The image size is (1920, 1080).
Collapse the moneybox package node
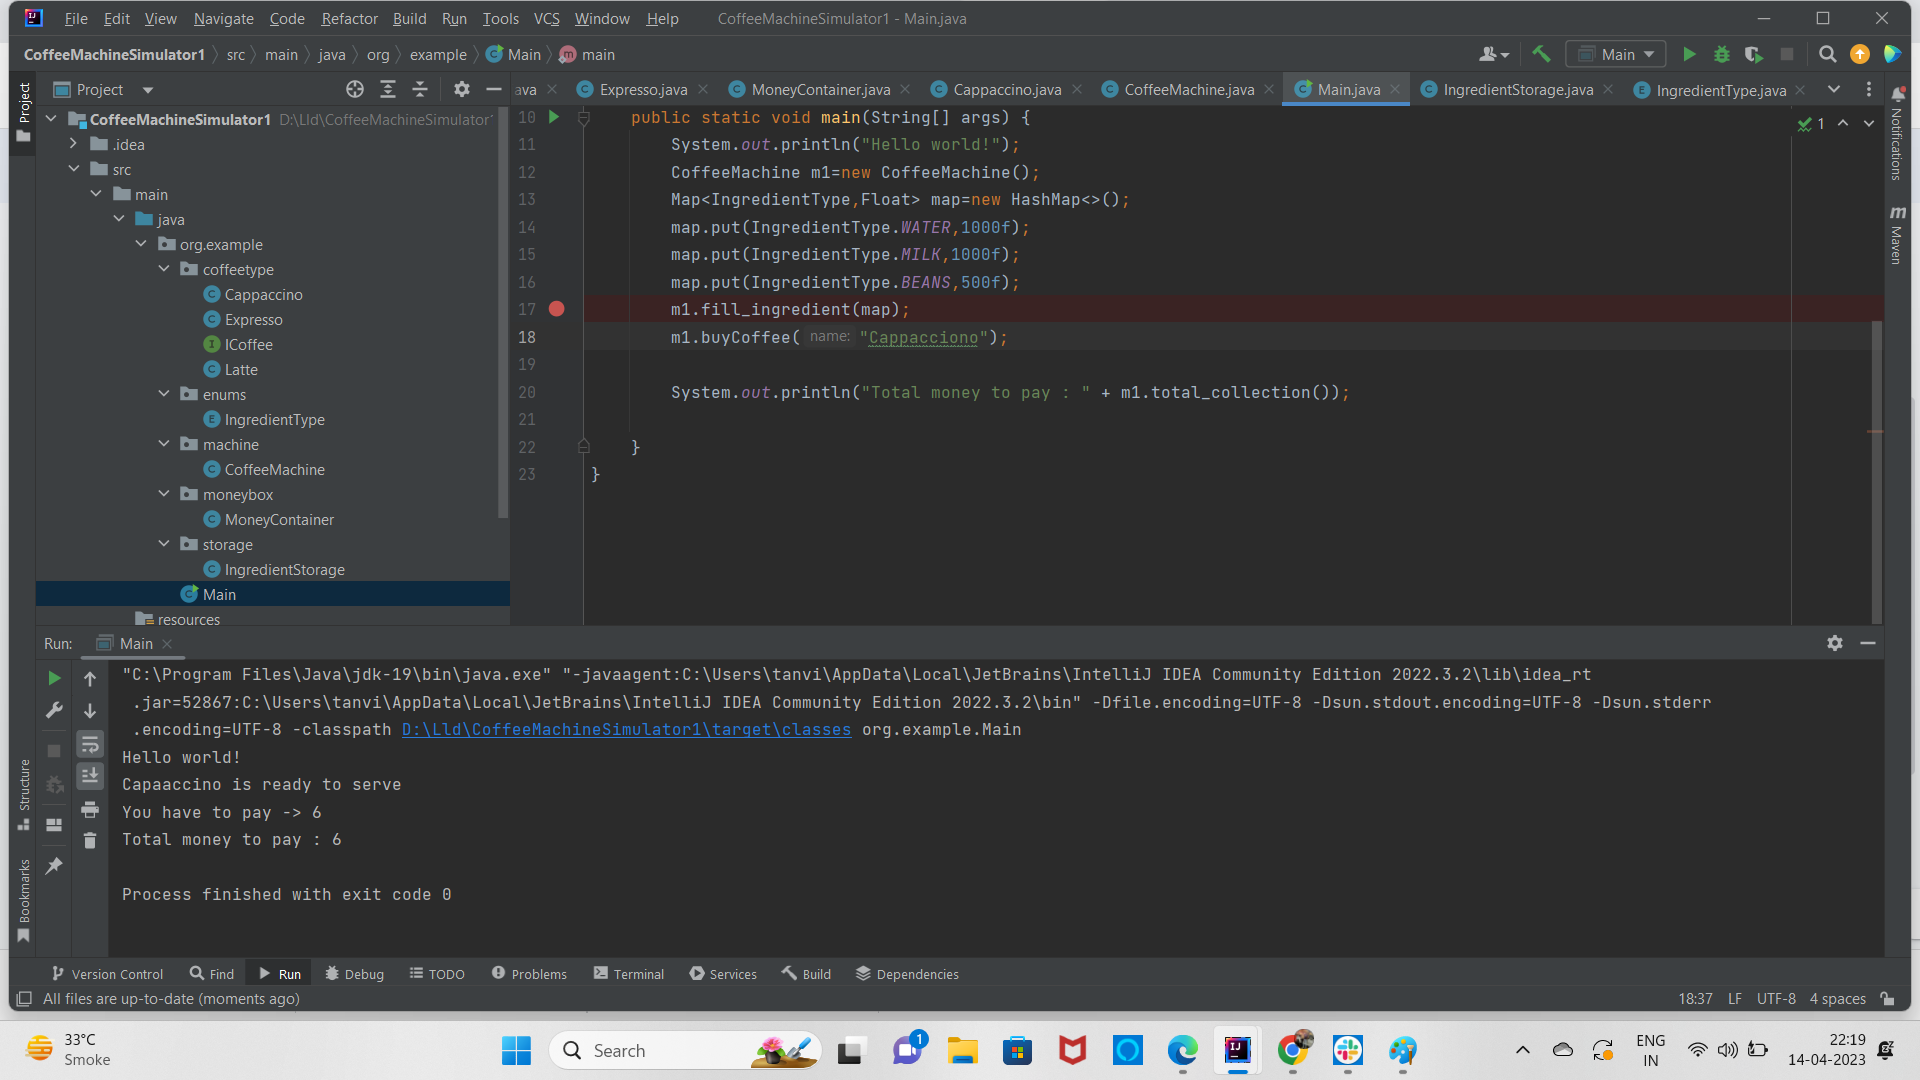164,495
